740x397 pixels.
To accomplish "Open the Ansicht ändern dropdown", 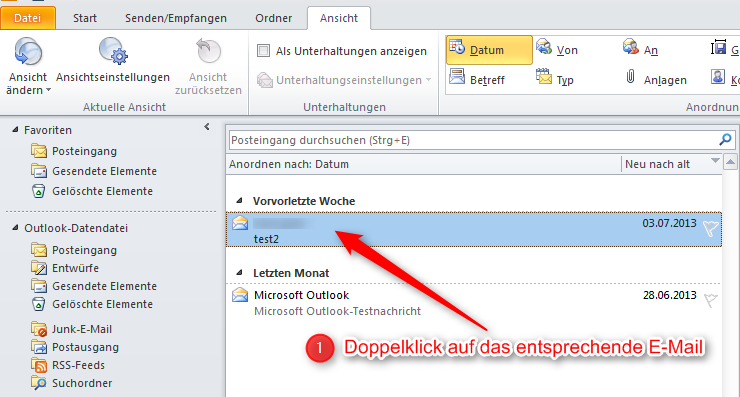I will click(x=28, y=66).
